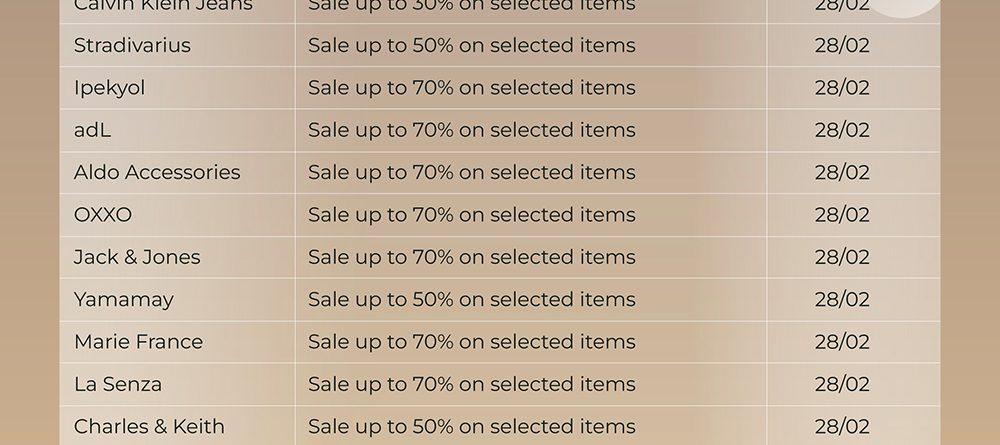The height and width of the screenshot is (445, 1000).
Task: Click Yamamay 50% sale offer text
Action: [472, 300]
